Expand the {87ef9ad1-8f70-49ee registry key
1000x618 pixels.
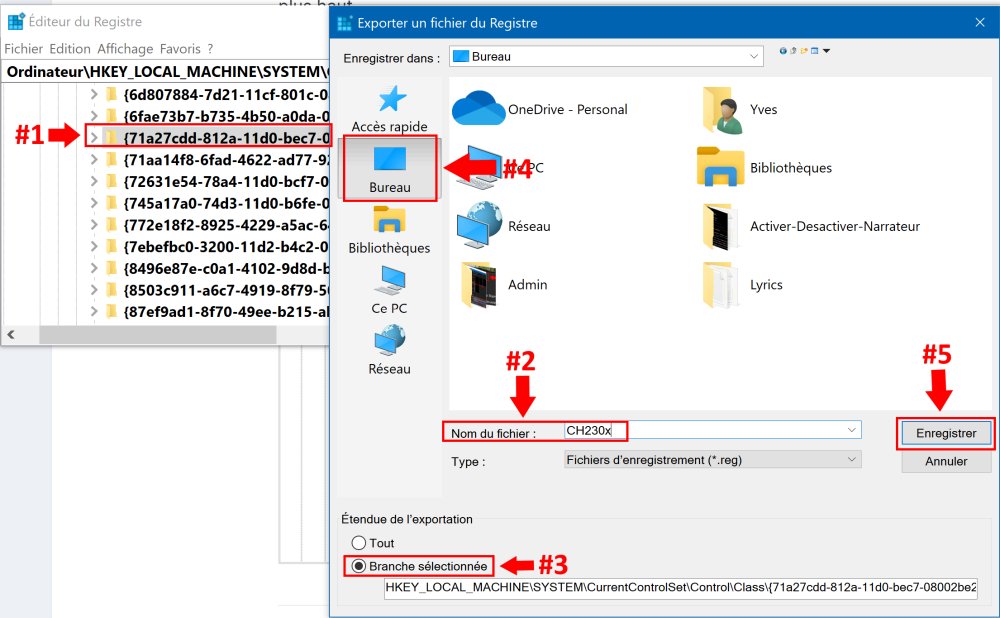tap(94, 311)
